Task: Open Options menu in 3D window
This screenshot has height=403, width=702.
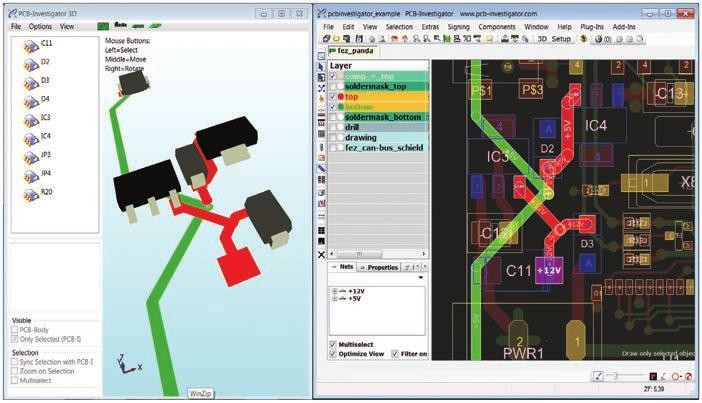Action: (x=40, y=26)
